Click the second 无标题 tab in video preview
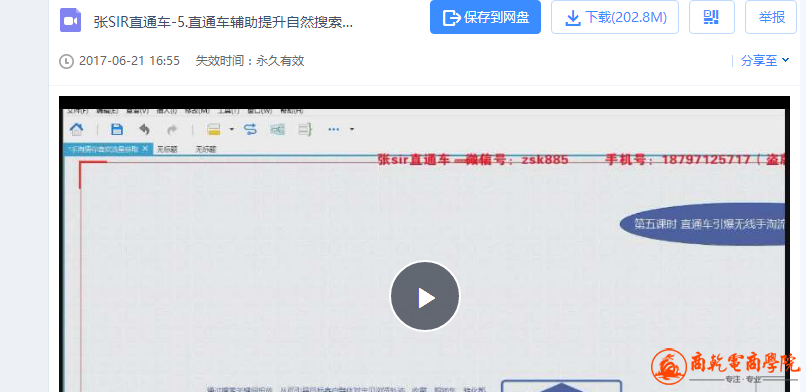The width and height of the screenshot is (806, 392). coord(206,150)
